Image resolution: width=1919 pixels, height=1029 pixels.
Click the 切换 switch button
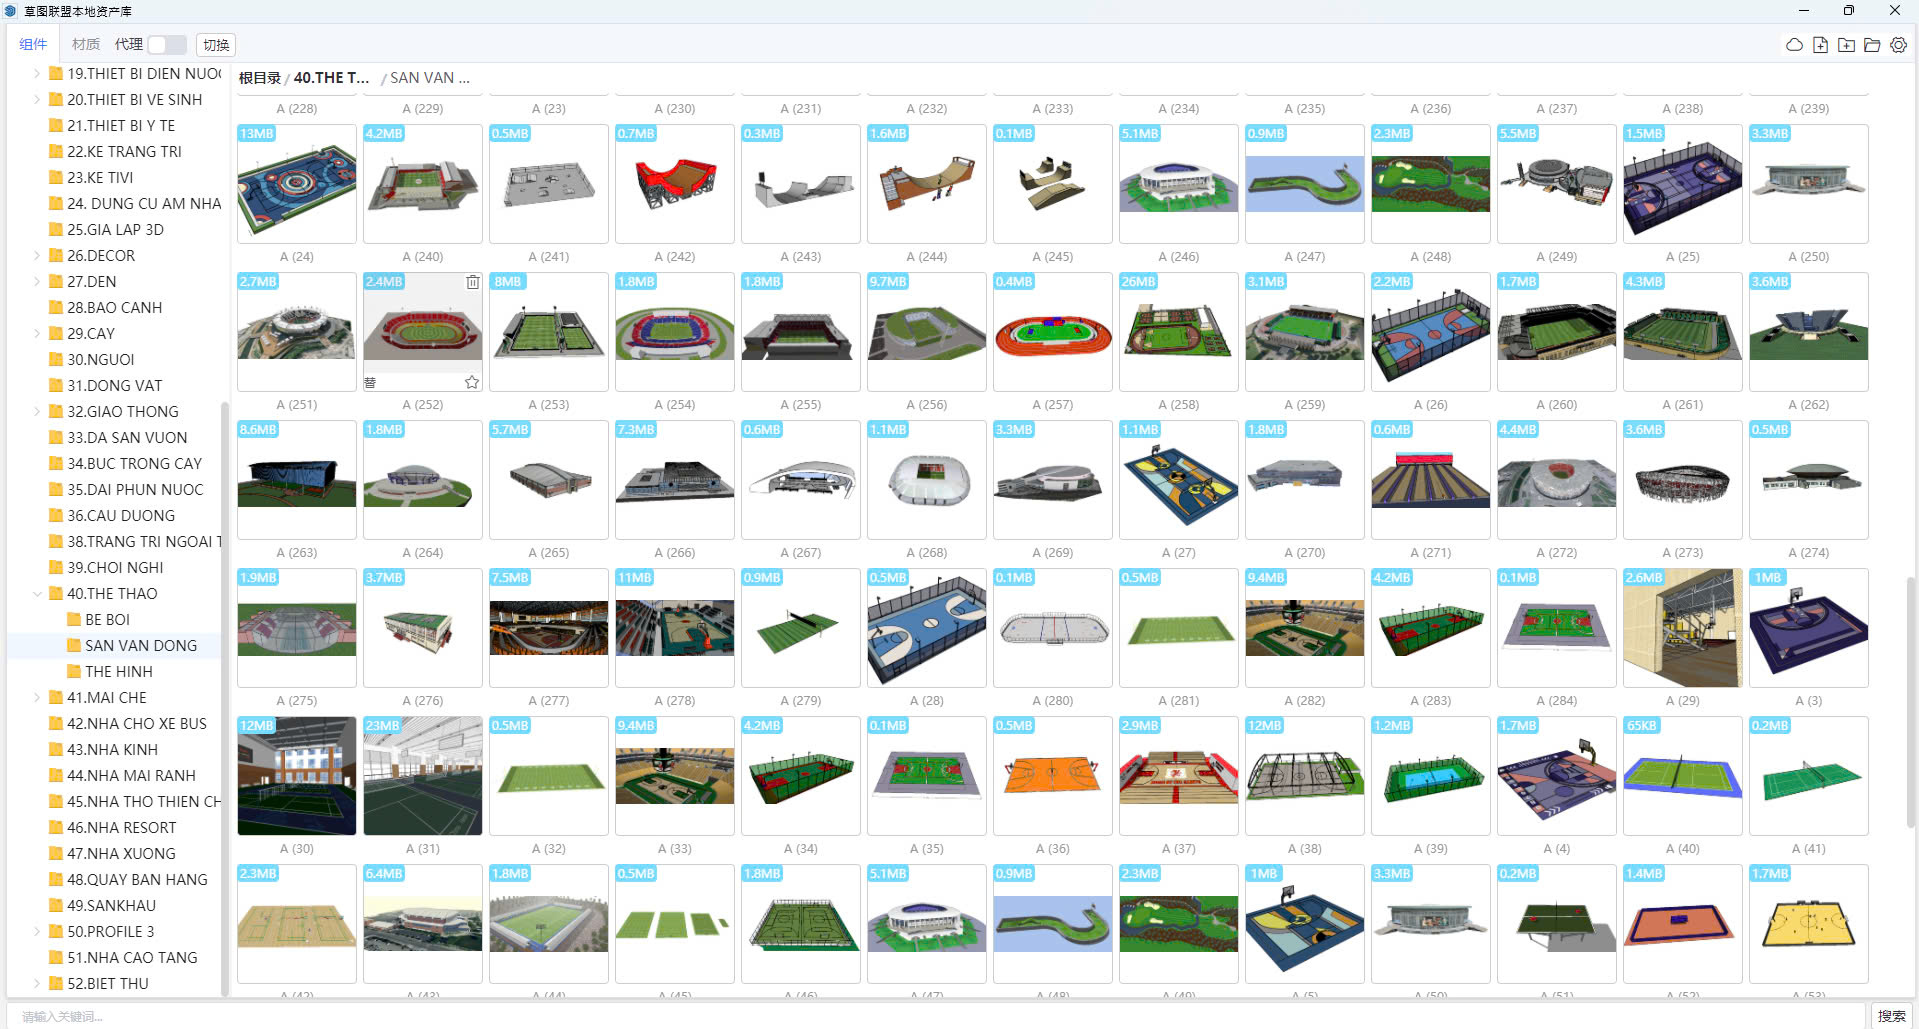tap(216, 45)
